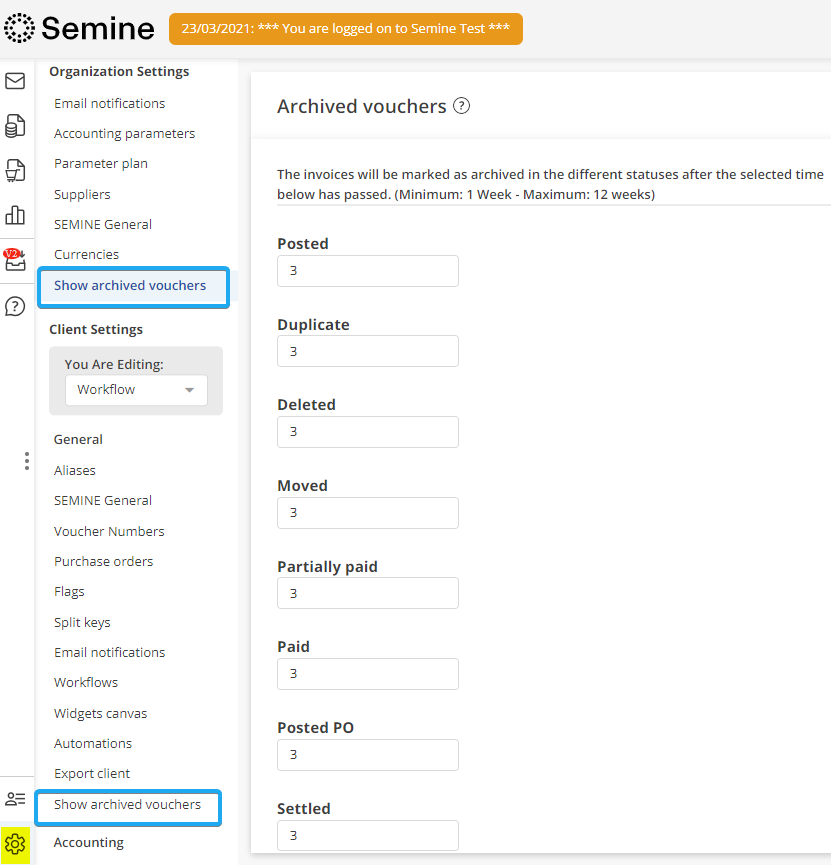Open the shopping cart document icon
Viewport: 831px width, 865px height.
click(x=15, y=170)
